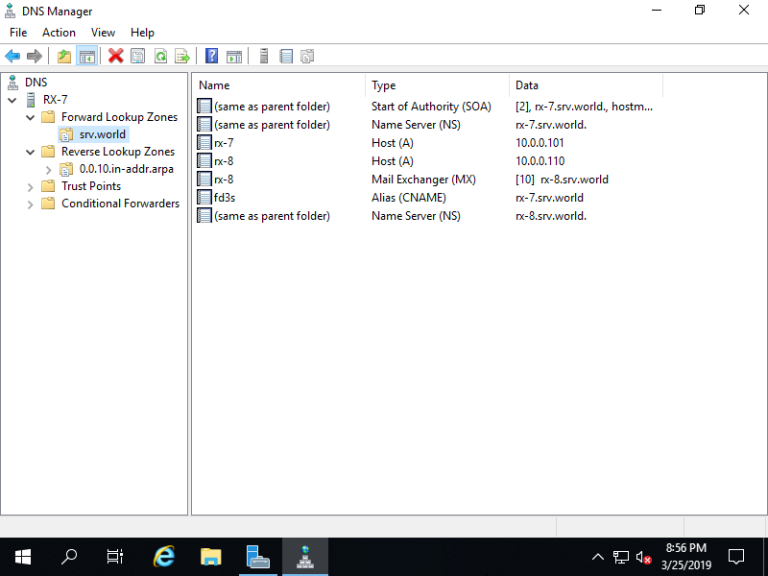
Task: Toggle Show/Hide Action Pane toolbar icon
Action: pyautogui.click(x=234, y=56)
